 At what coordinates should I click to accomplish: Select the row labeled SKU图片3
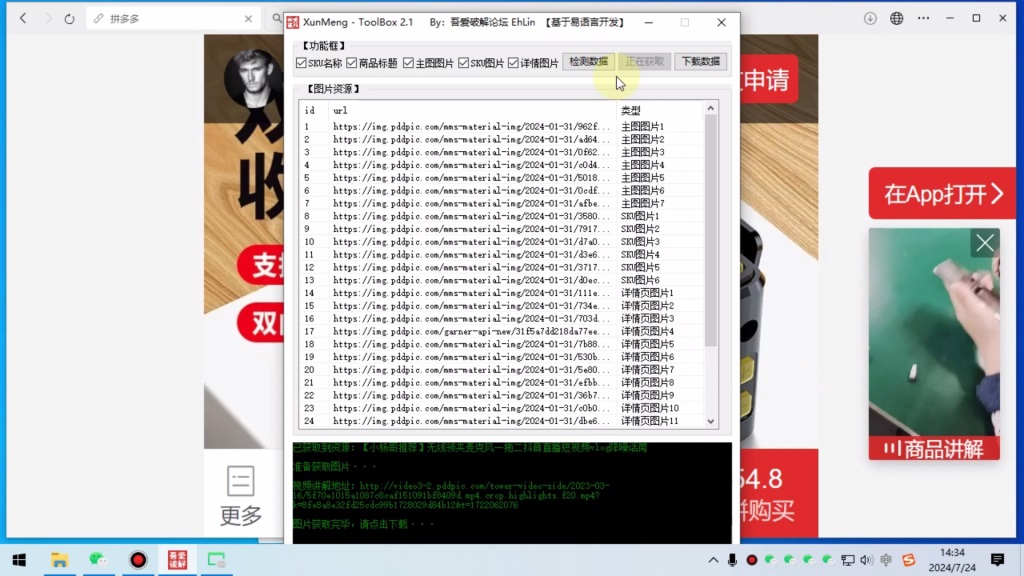(x=502, y=242)
